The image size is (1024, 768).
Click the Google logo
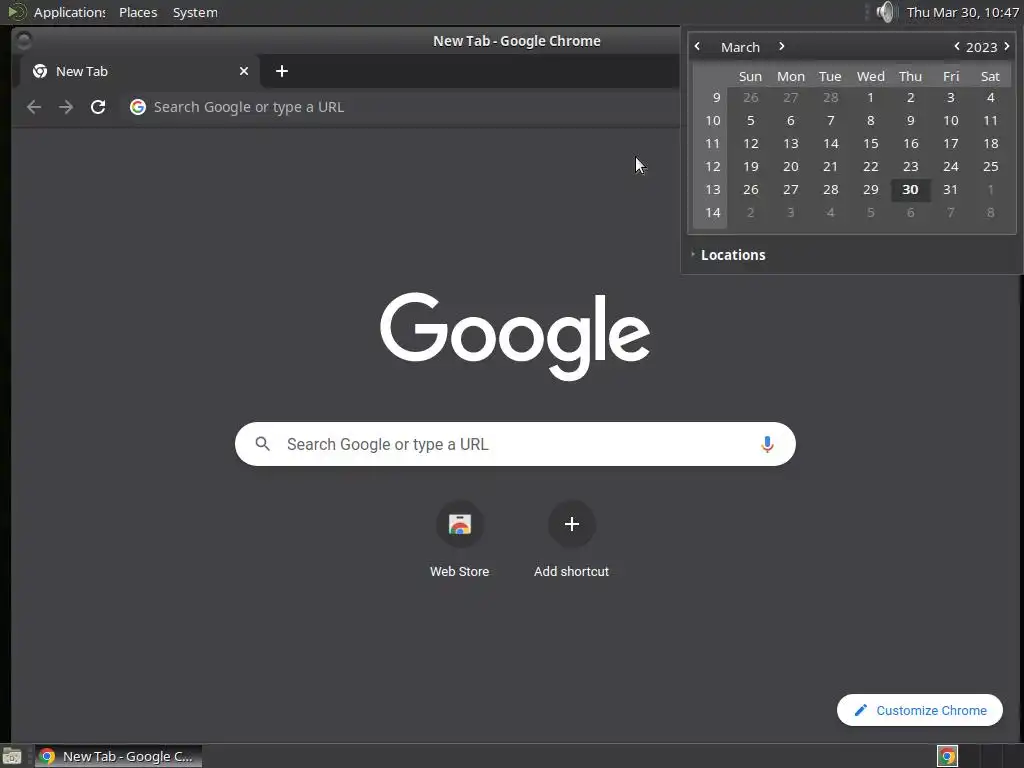point(515,336)
